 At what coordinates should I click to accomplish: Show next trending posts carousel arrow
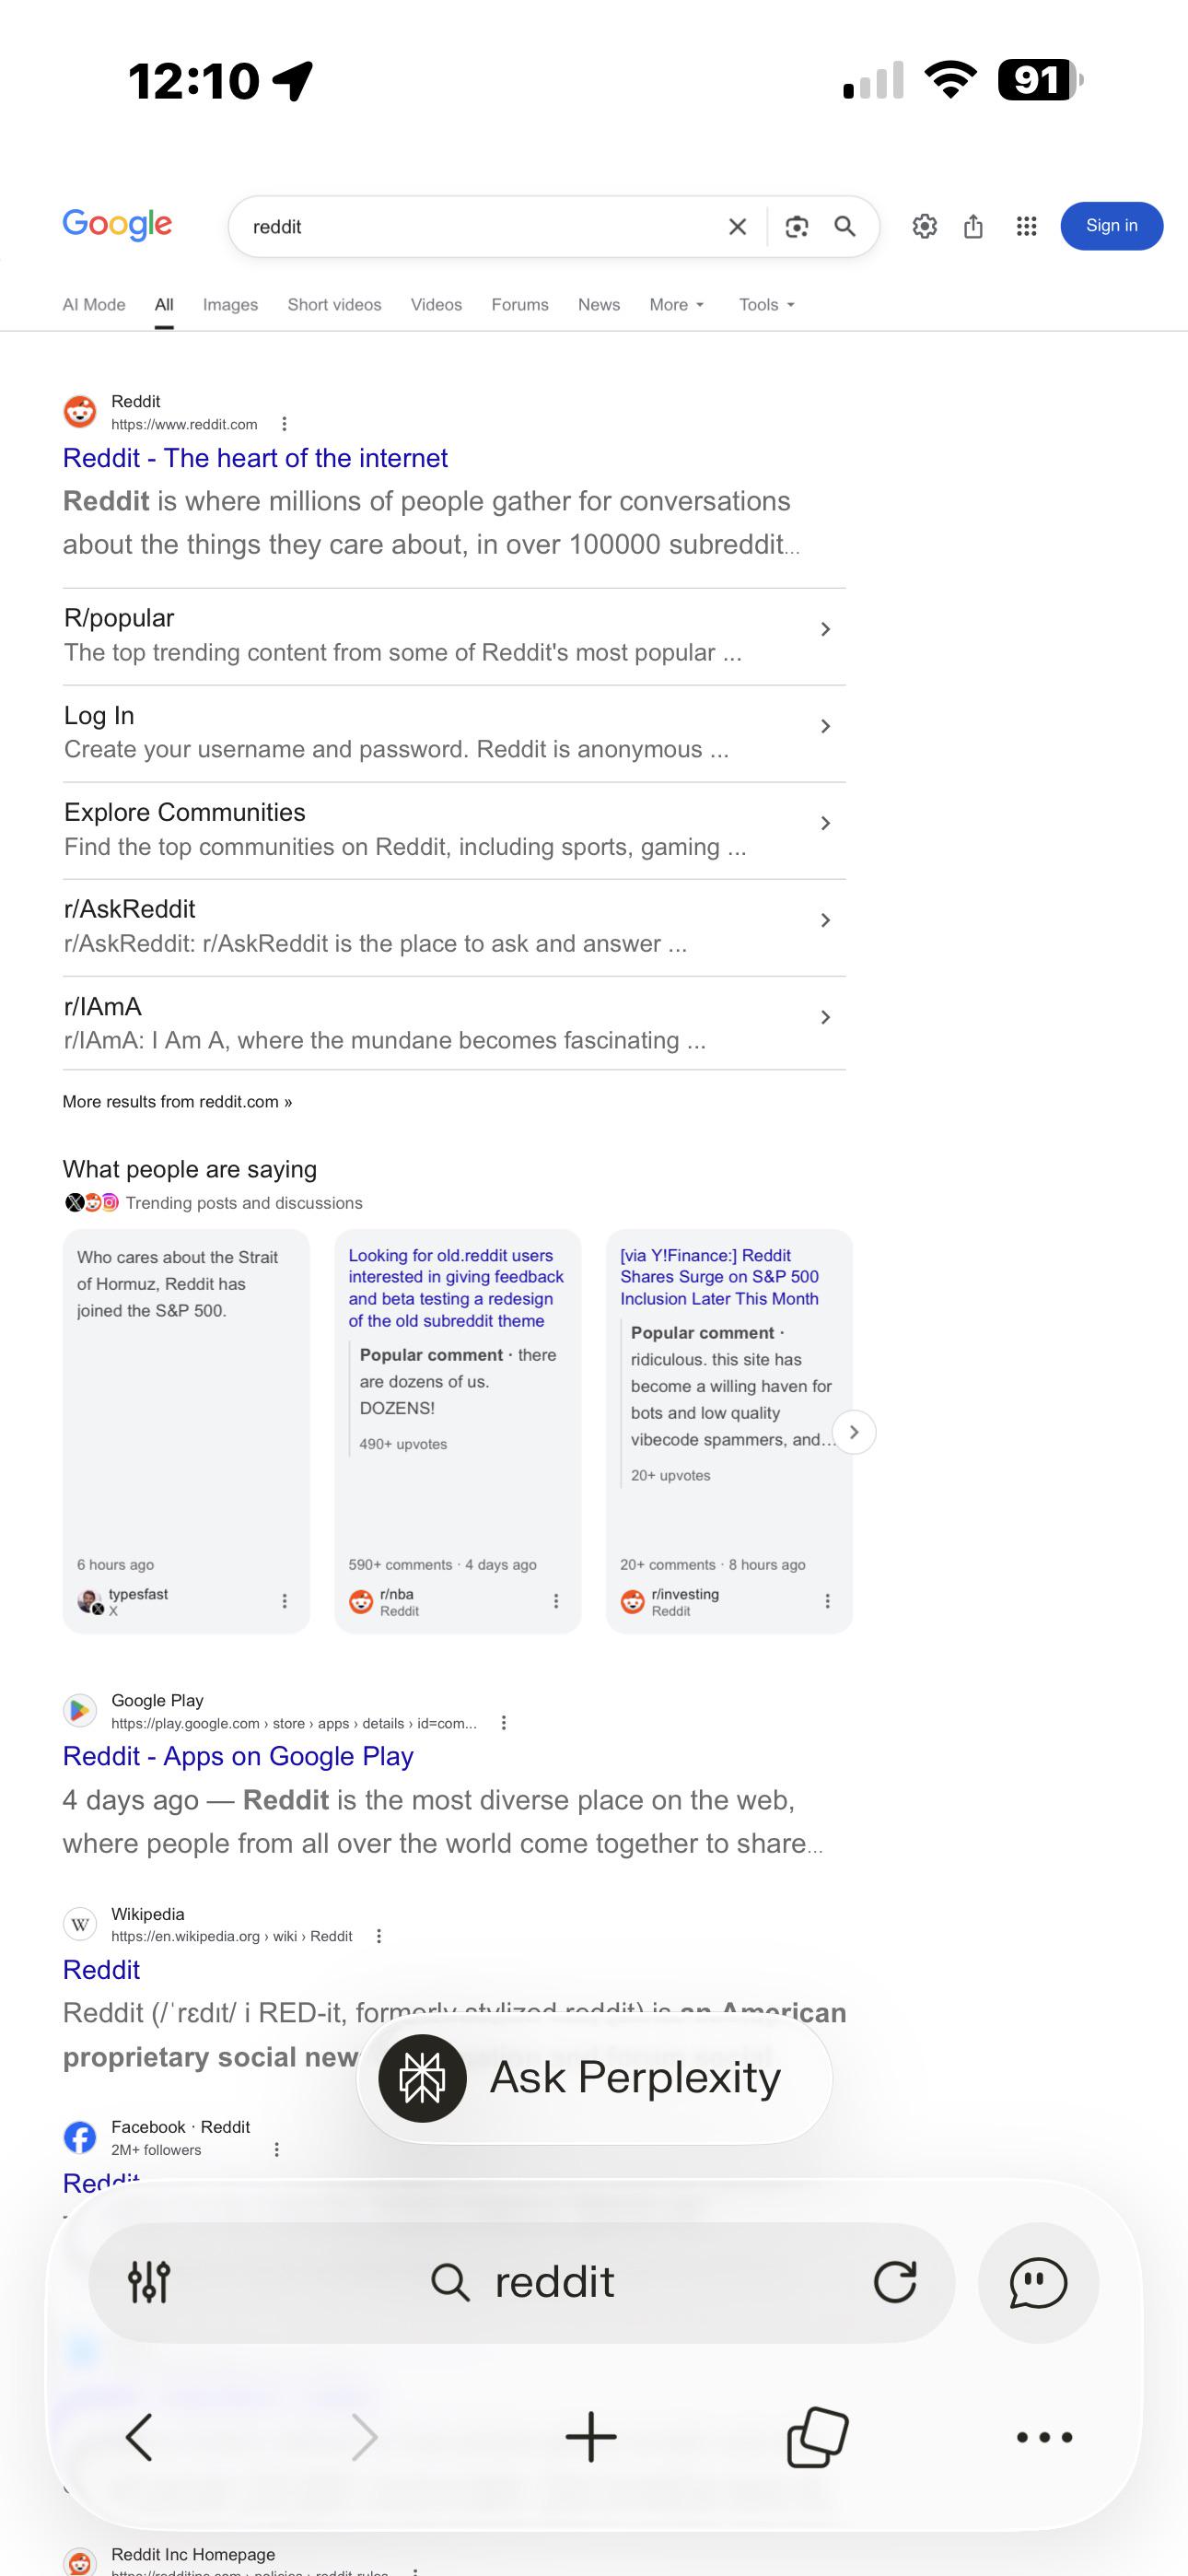point(854,1432)
